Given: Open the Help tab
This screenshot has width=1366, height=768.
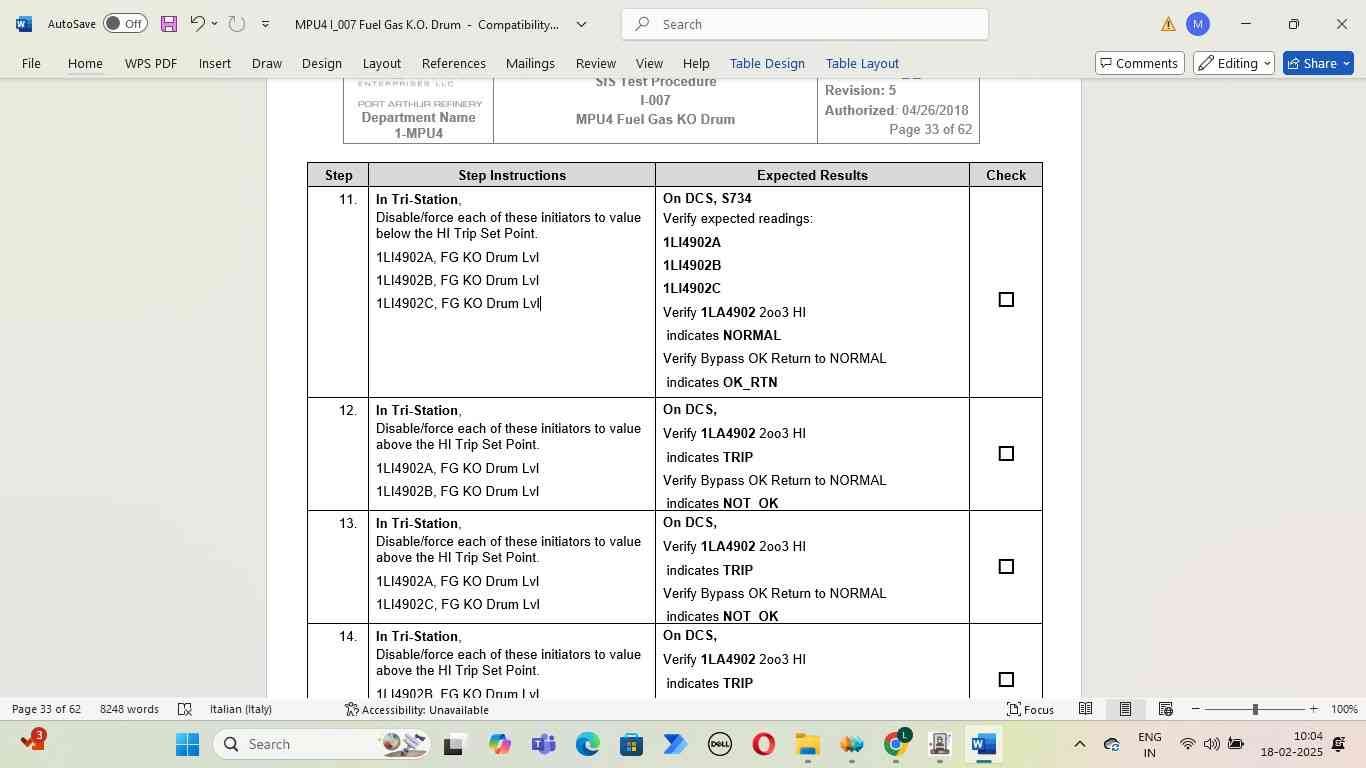Looking at the screenshot, I should [696, 63].
